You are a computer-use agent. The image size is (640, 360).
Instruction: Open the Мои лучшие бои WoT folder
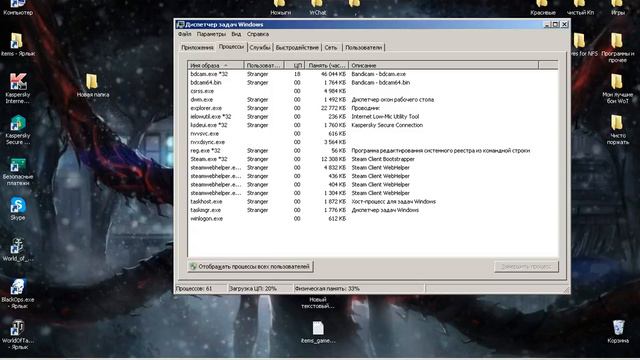tap(617, 82)
